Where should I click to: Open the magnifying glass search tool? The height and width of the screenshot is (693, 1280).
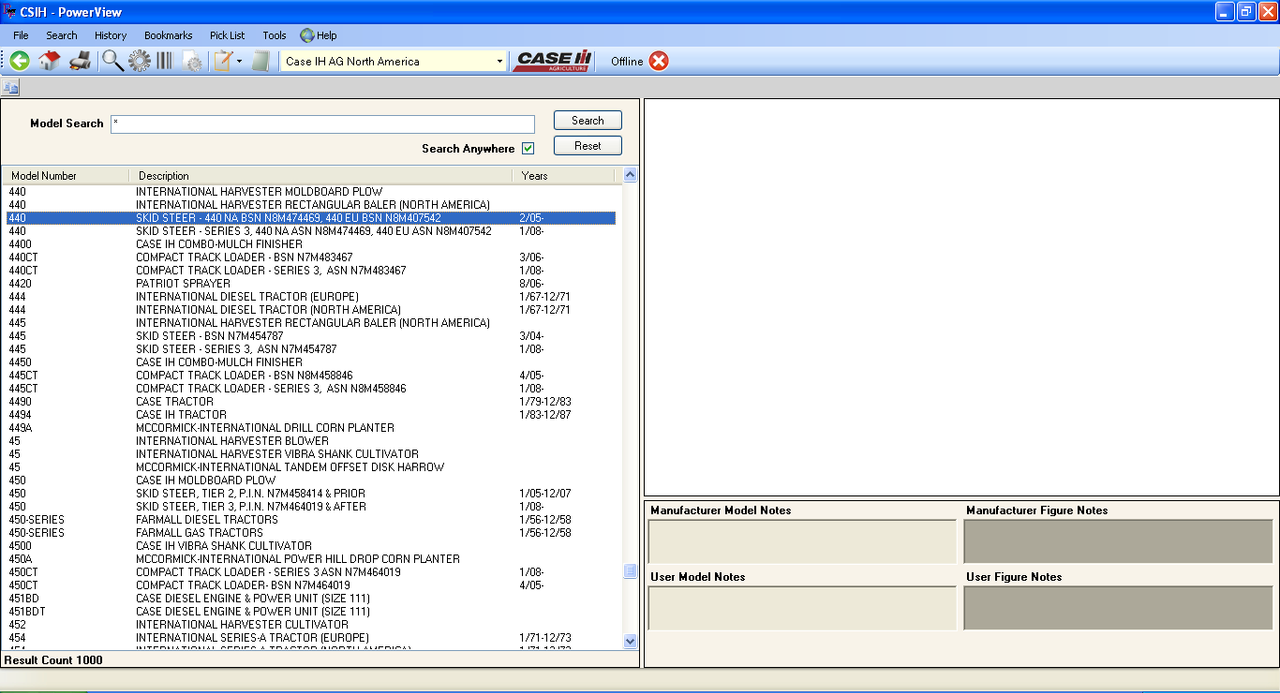pos(112,61)
